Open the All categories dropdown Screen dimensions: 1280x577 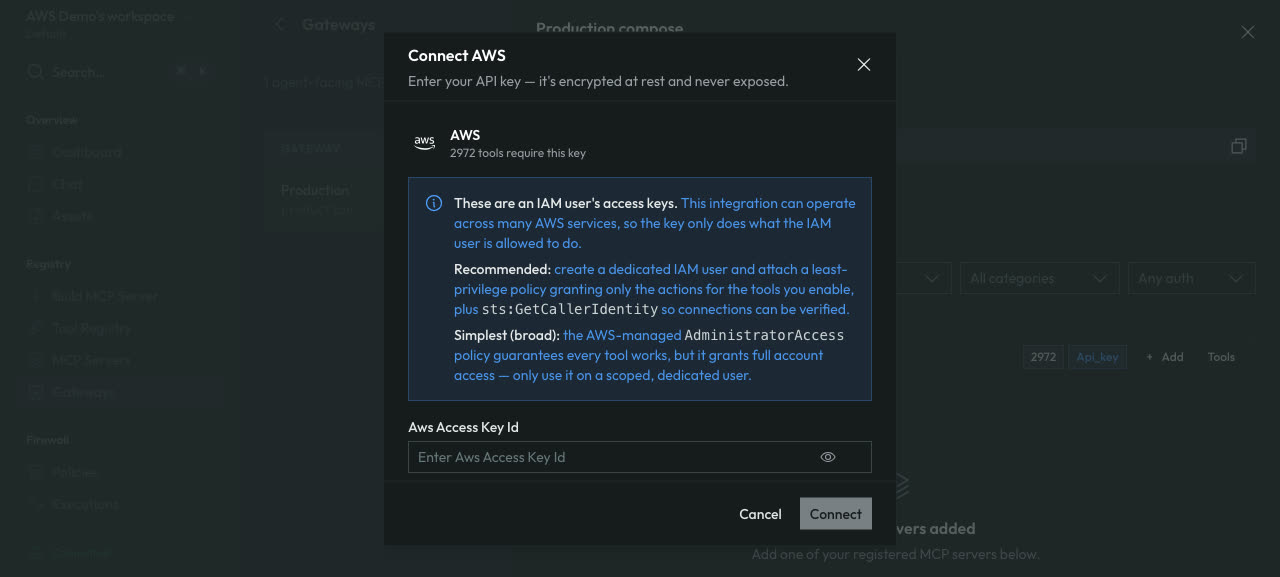(x=1038, y=278)
